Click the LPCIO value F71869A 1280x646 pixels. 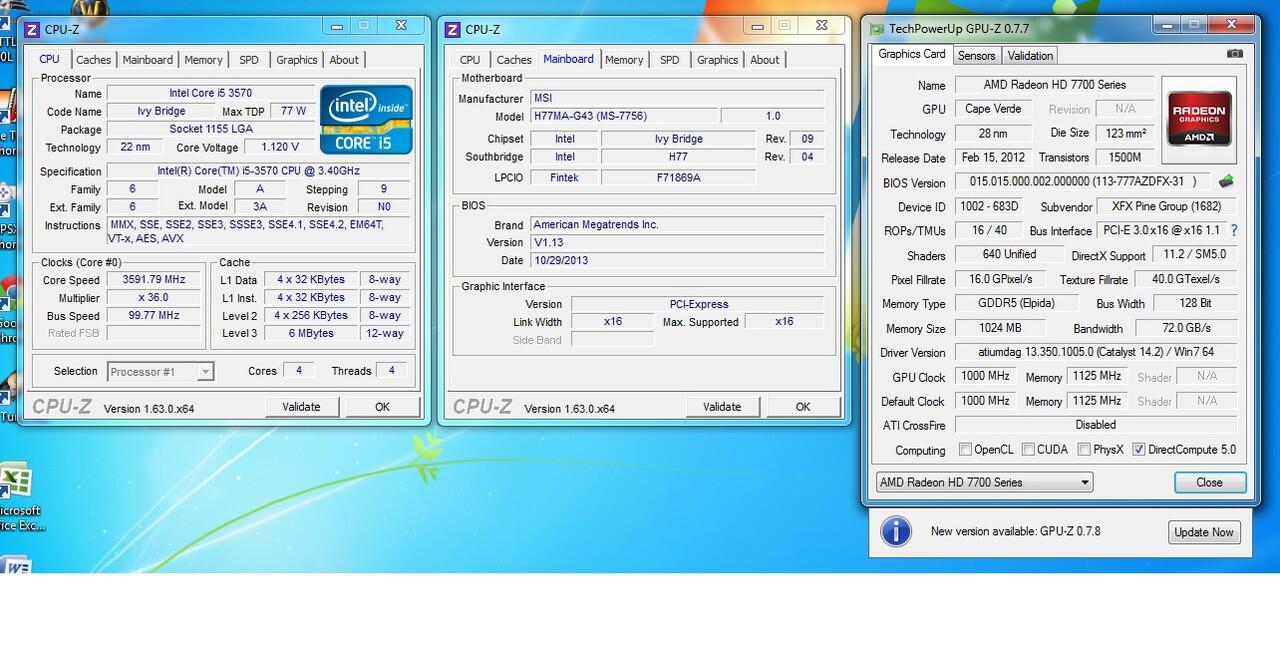tap(678, 177)
